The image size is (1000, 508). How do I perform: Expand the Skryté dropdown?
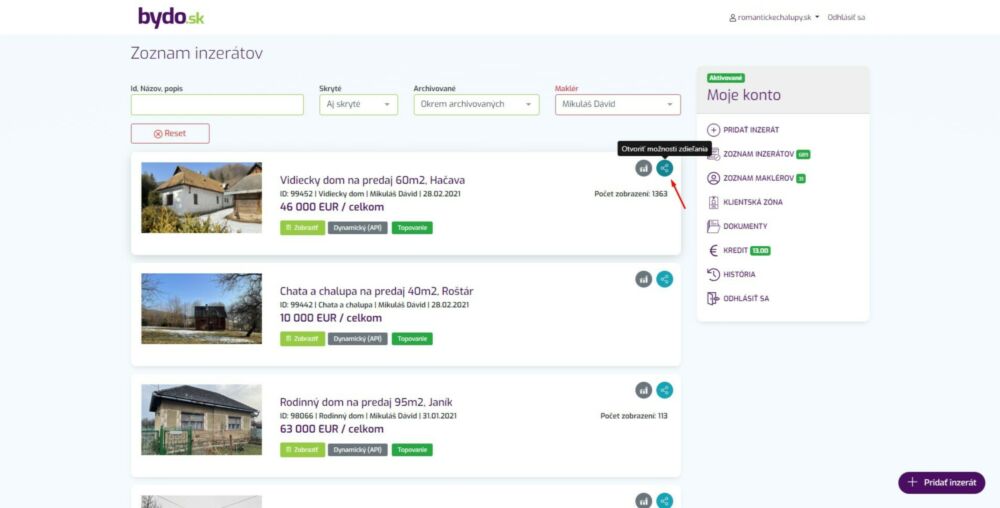[358, 104]
